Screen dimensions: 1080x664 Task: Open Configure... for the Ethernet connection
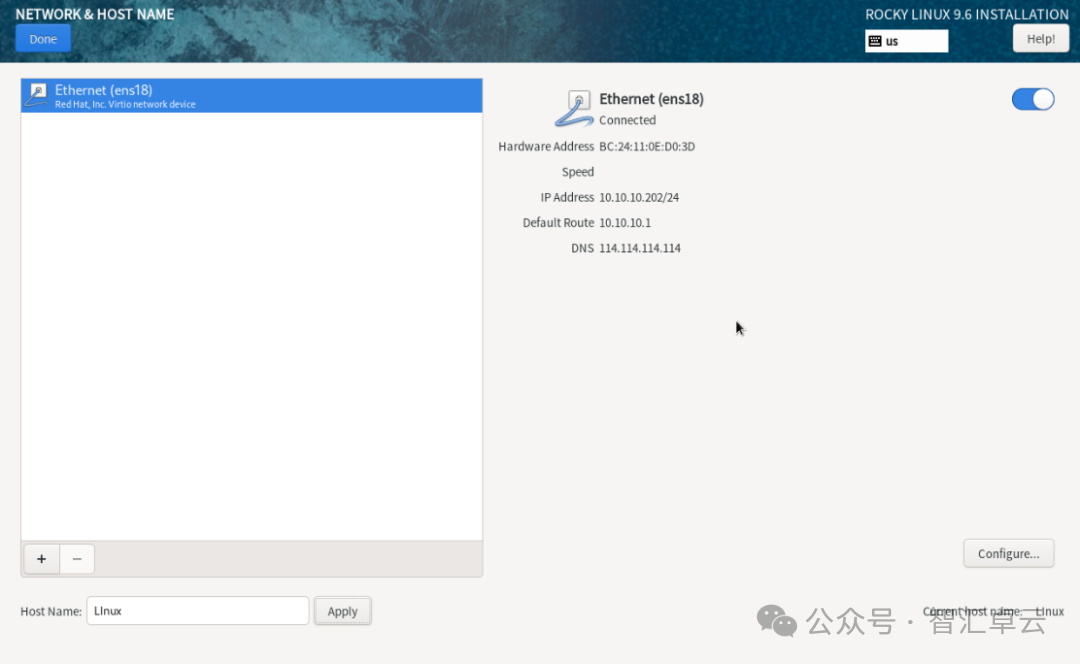click(1008, 553)
